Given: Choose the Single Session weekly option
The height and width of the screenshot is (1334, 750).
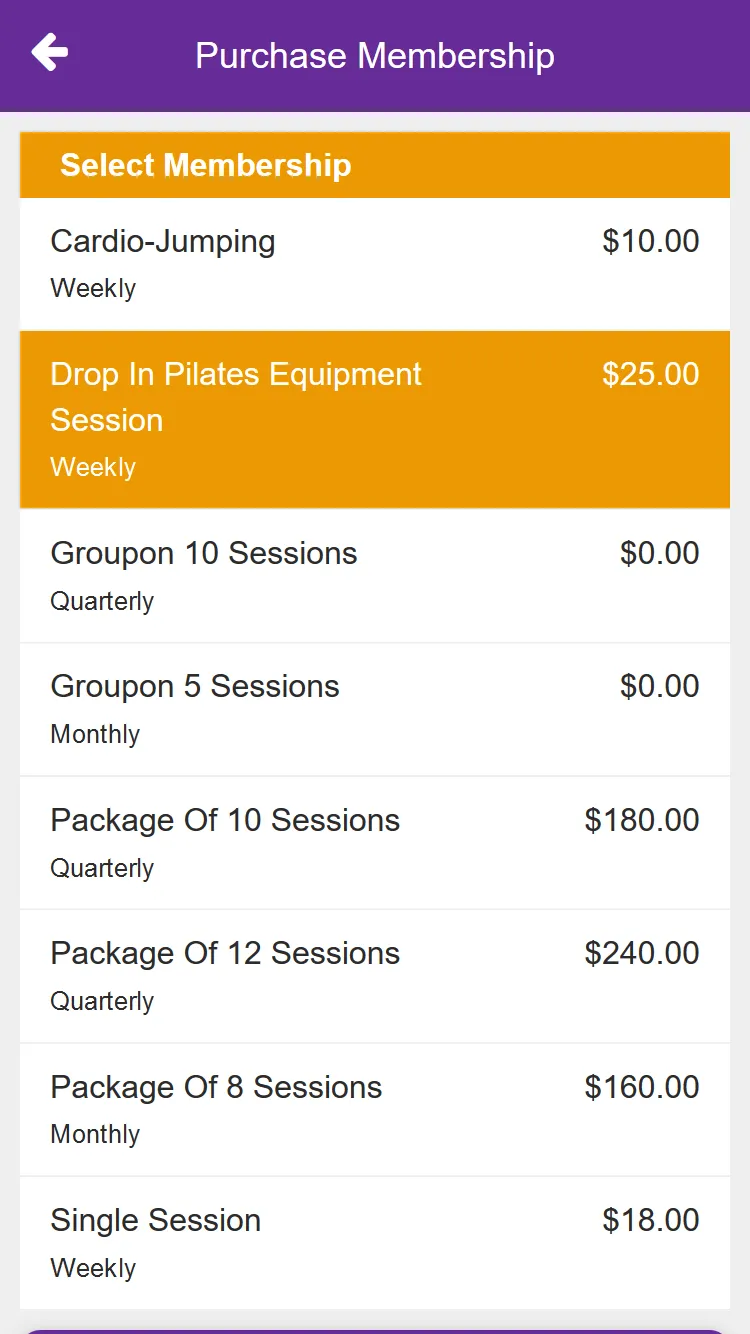Looking at the screenshot, I should (x=375, y=1243).
